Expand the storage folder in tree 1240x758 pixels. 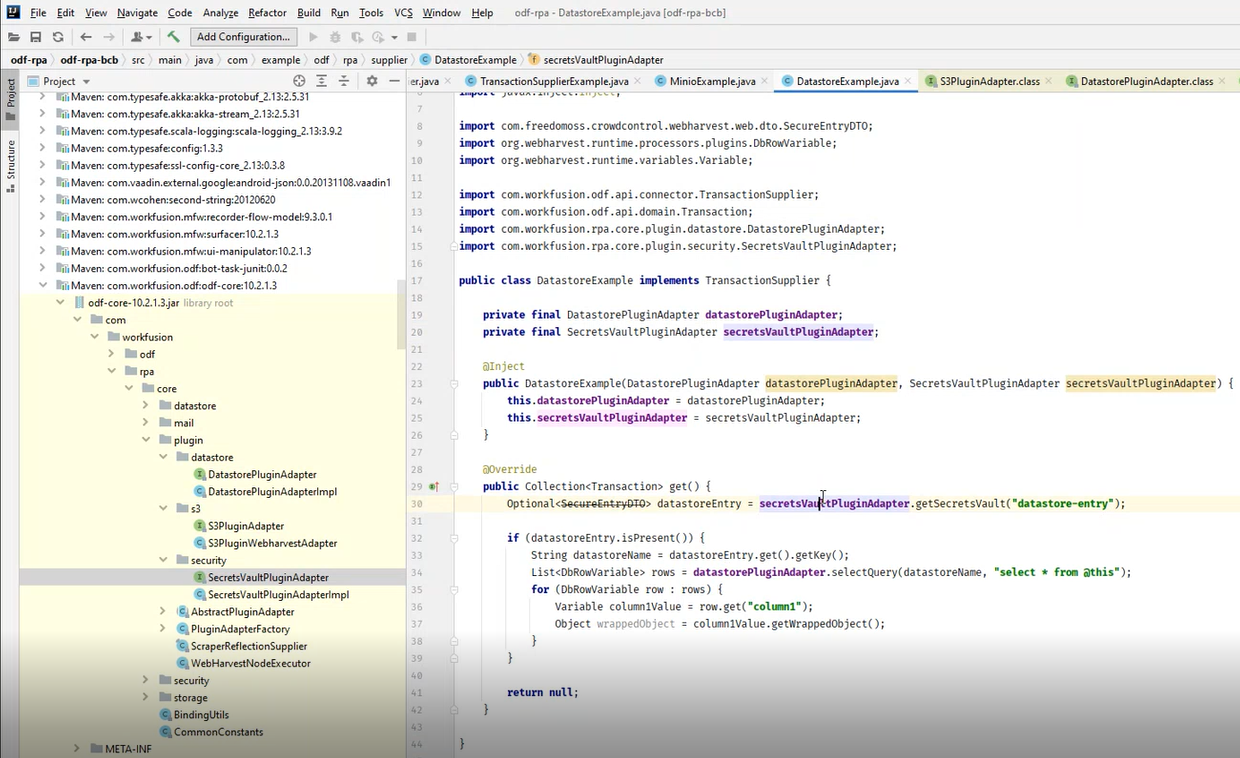coord(146,697)
